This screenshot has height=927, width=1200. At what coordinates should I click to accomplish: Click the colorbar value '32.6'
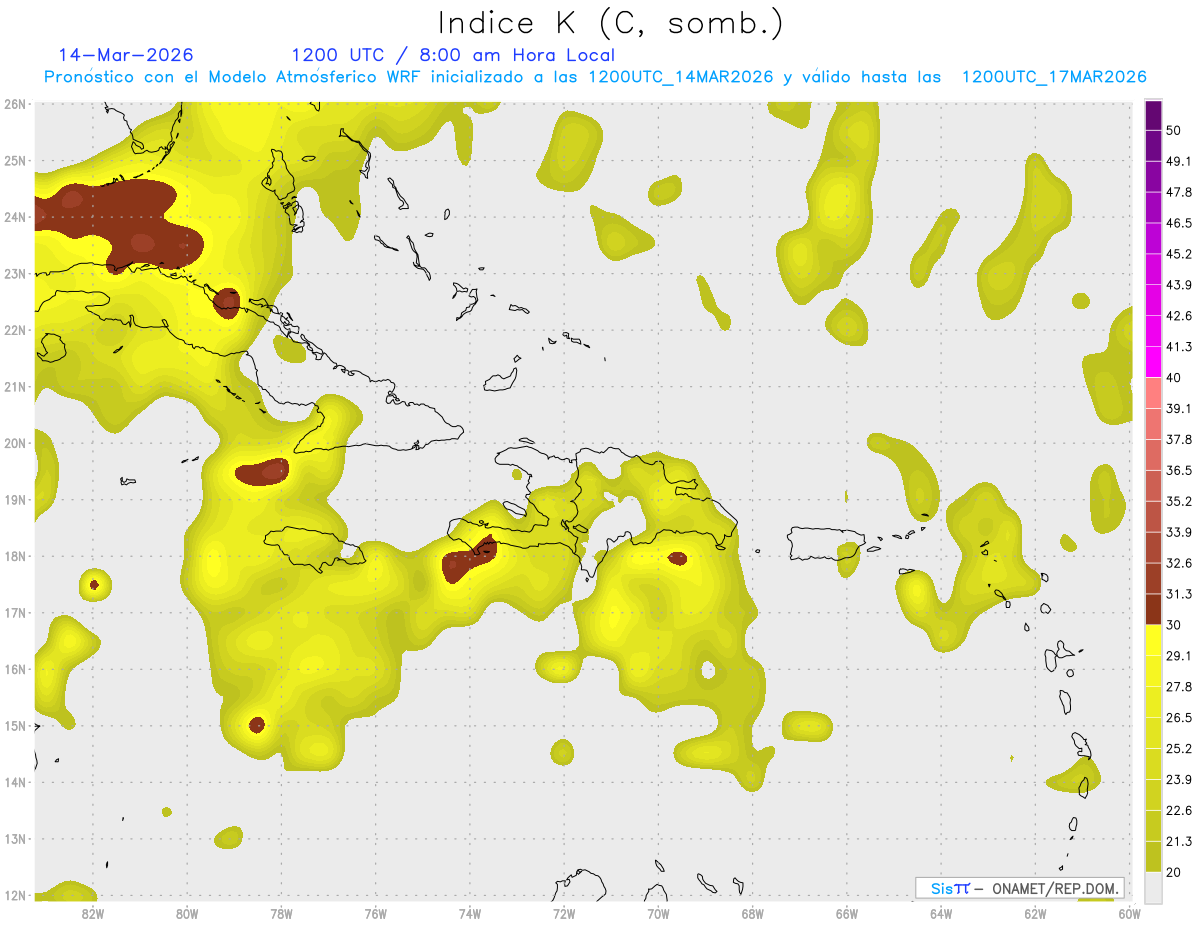point(1179,563)
